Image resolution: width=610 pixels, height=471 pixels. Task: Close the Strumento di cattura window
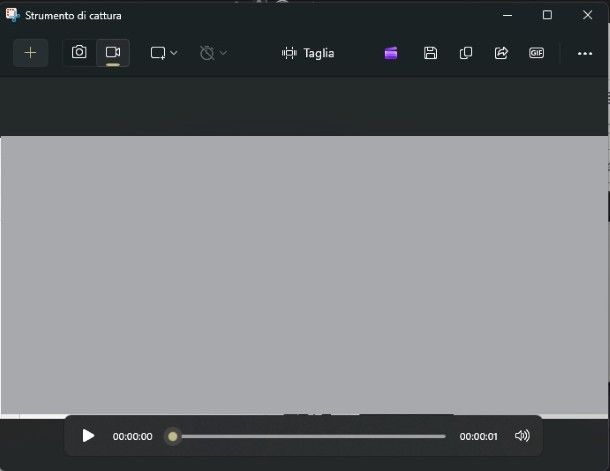tap(587, 15)
